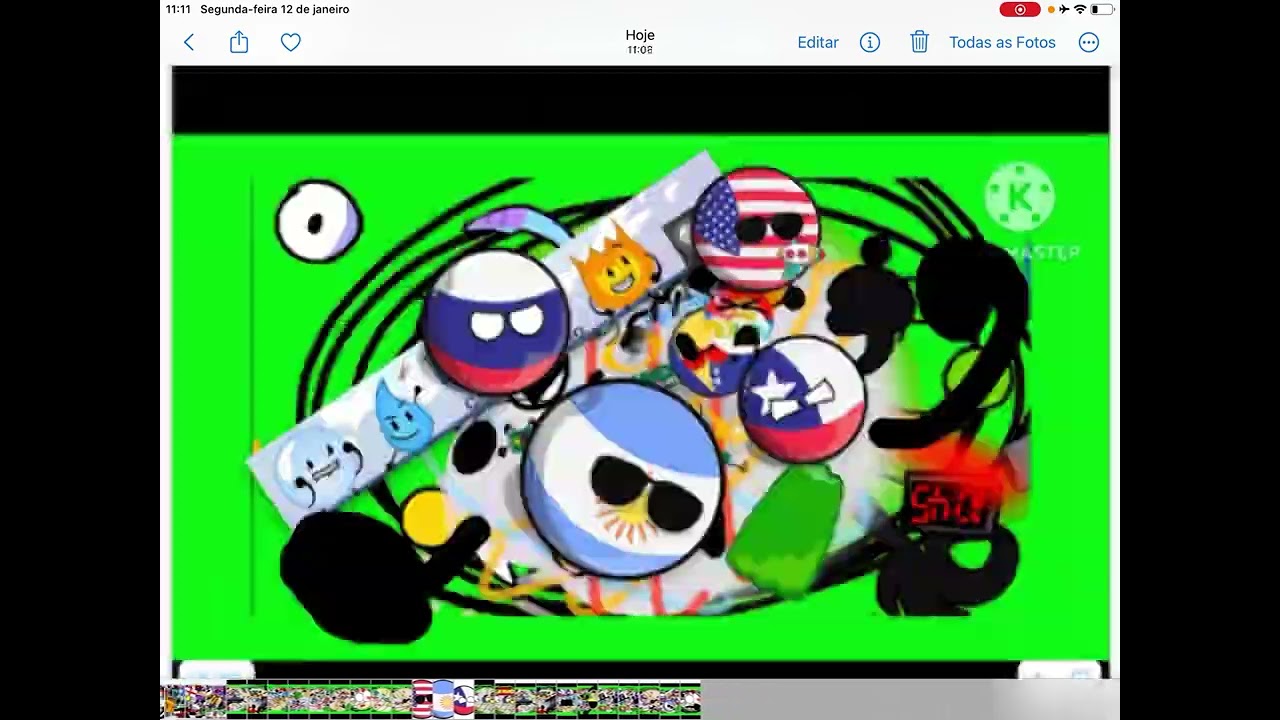Tap the 'Hoje' title text
The width and height of the screenshot is (1280, 720).
coord(640,35)
